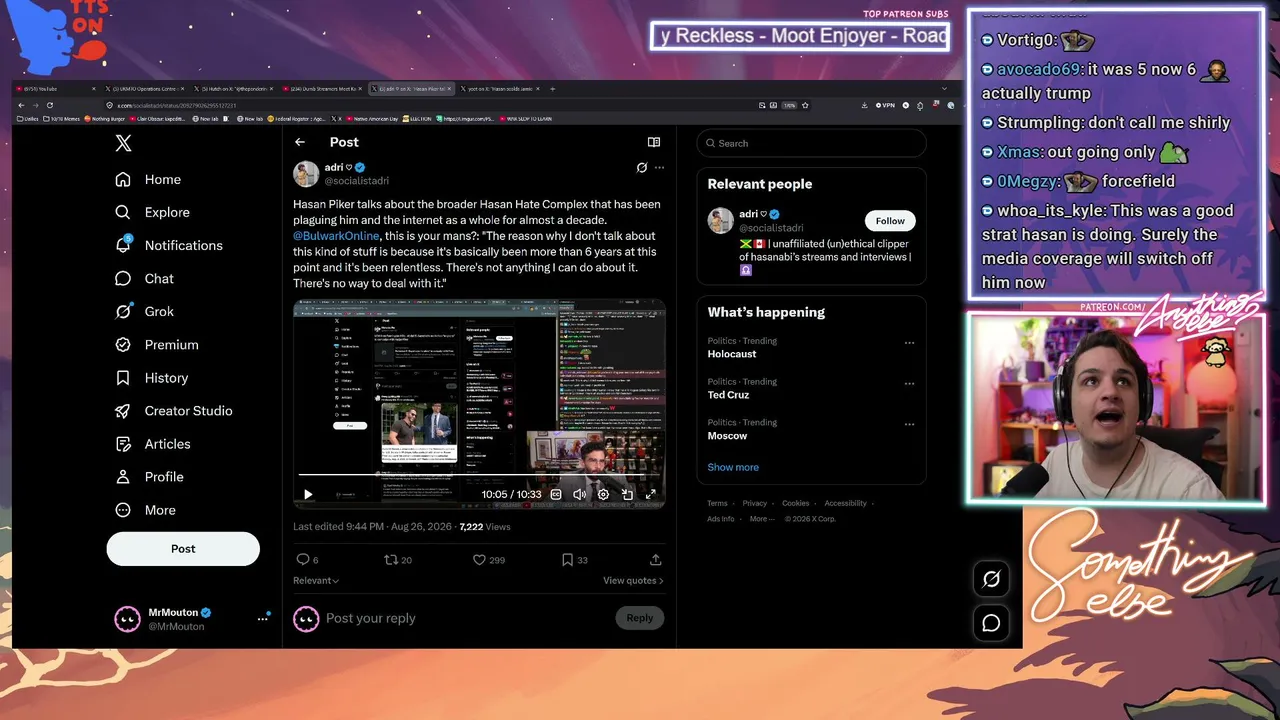Viewport: 1280px width, 720px height.
Task: Toggle closed captions on the video
Action: coord(556,494)
